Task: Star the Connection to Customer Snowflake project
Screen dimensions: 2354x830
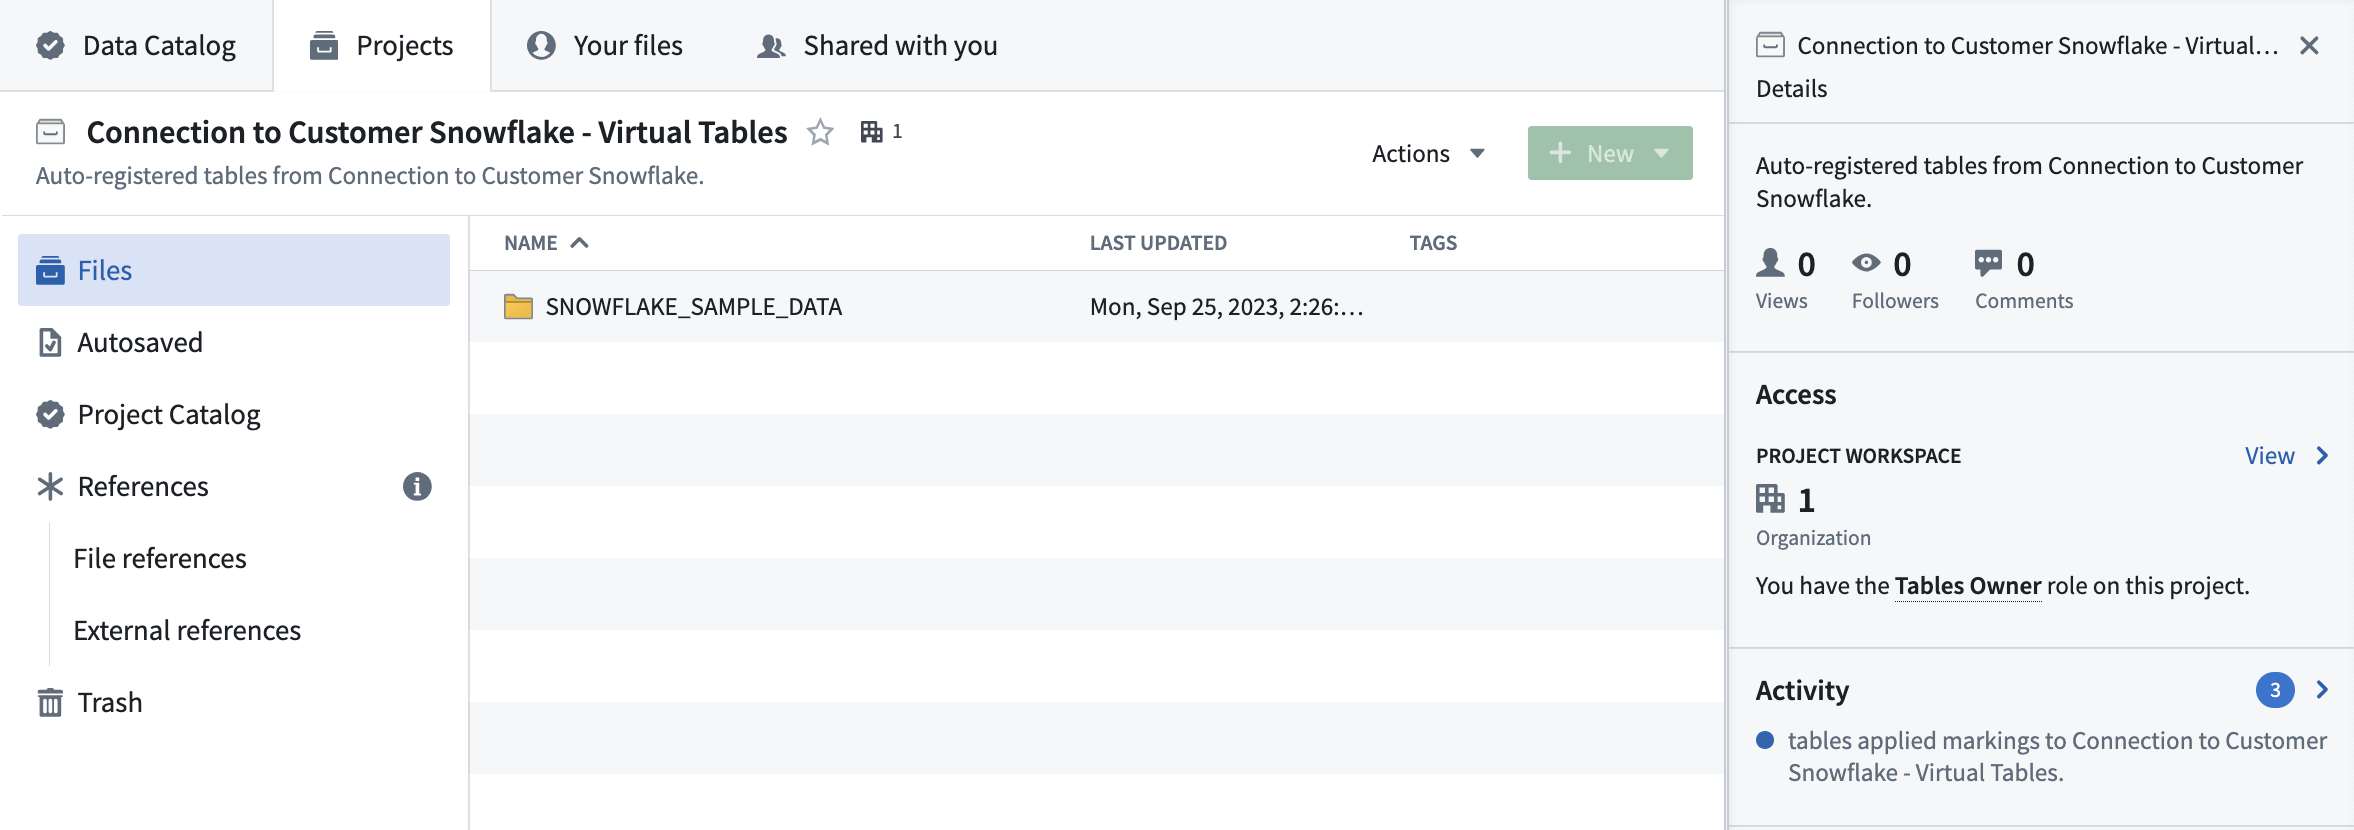Action: [820, 132]
